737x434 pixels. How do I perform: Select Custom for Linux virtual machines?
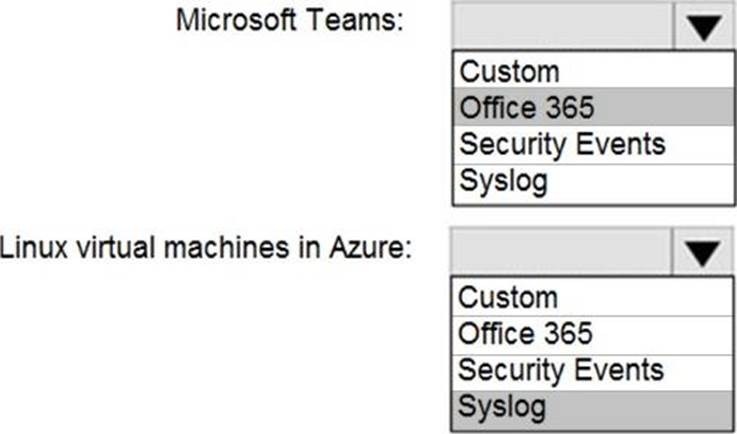pos(592,297)
